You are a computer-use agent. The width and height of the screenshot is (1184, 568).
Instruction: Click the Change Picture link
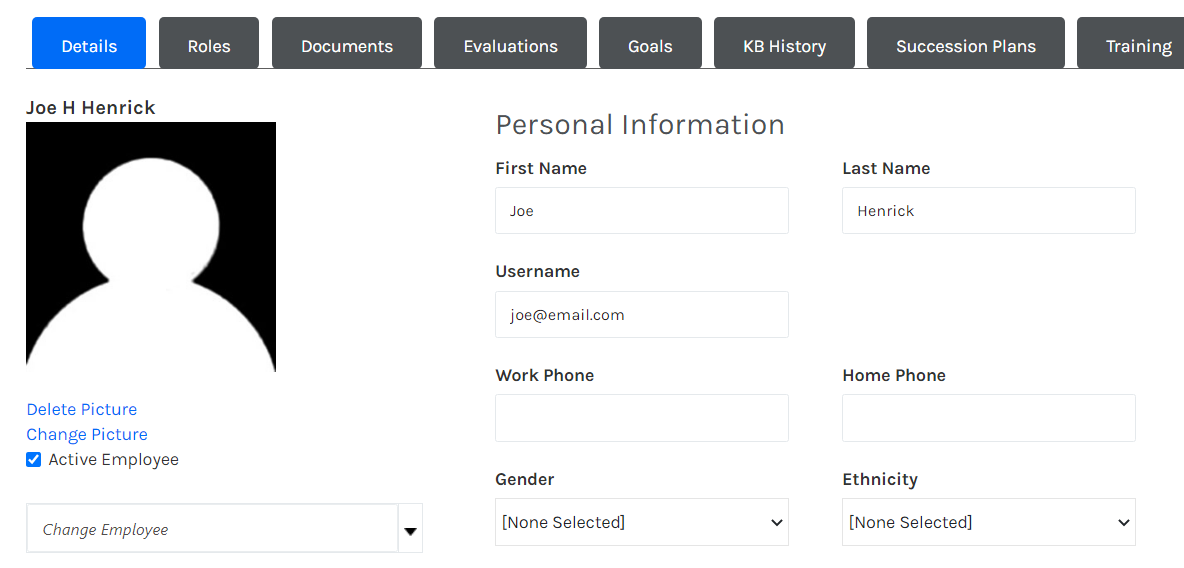tap(87, 434)
